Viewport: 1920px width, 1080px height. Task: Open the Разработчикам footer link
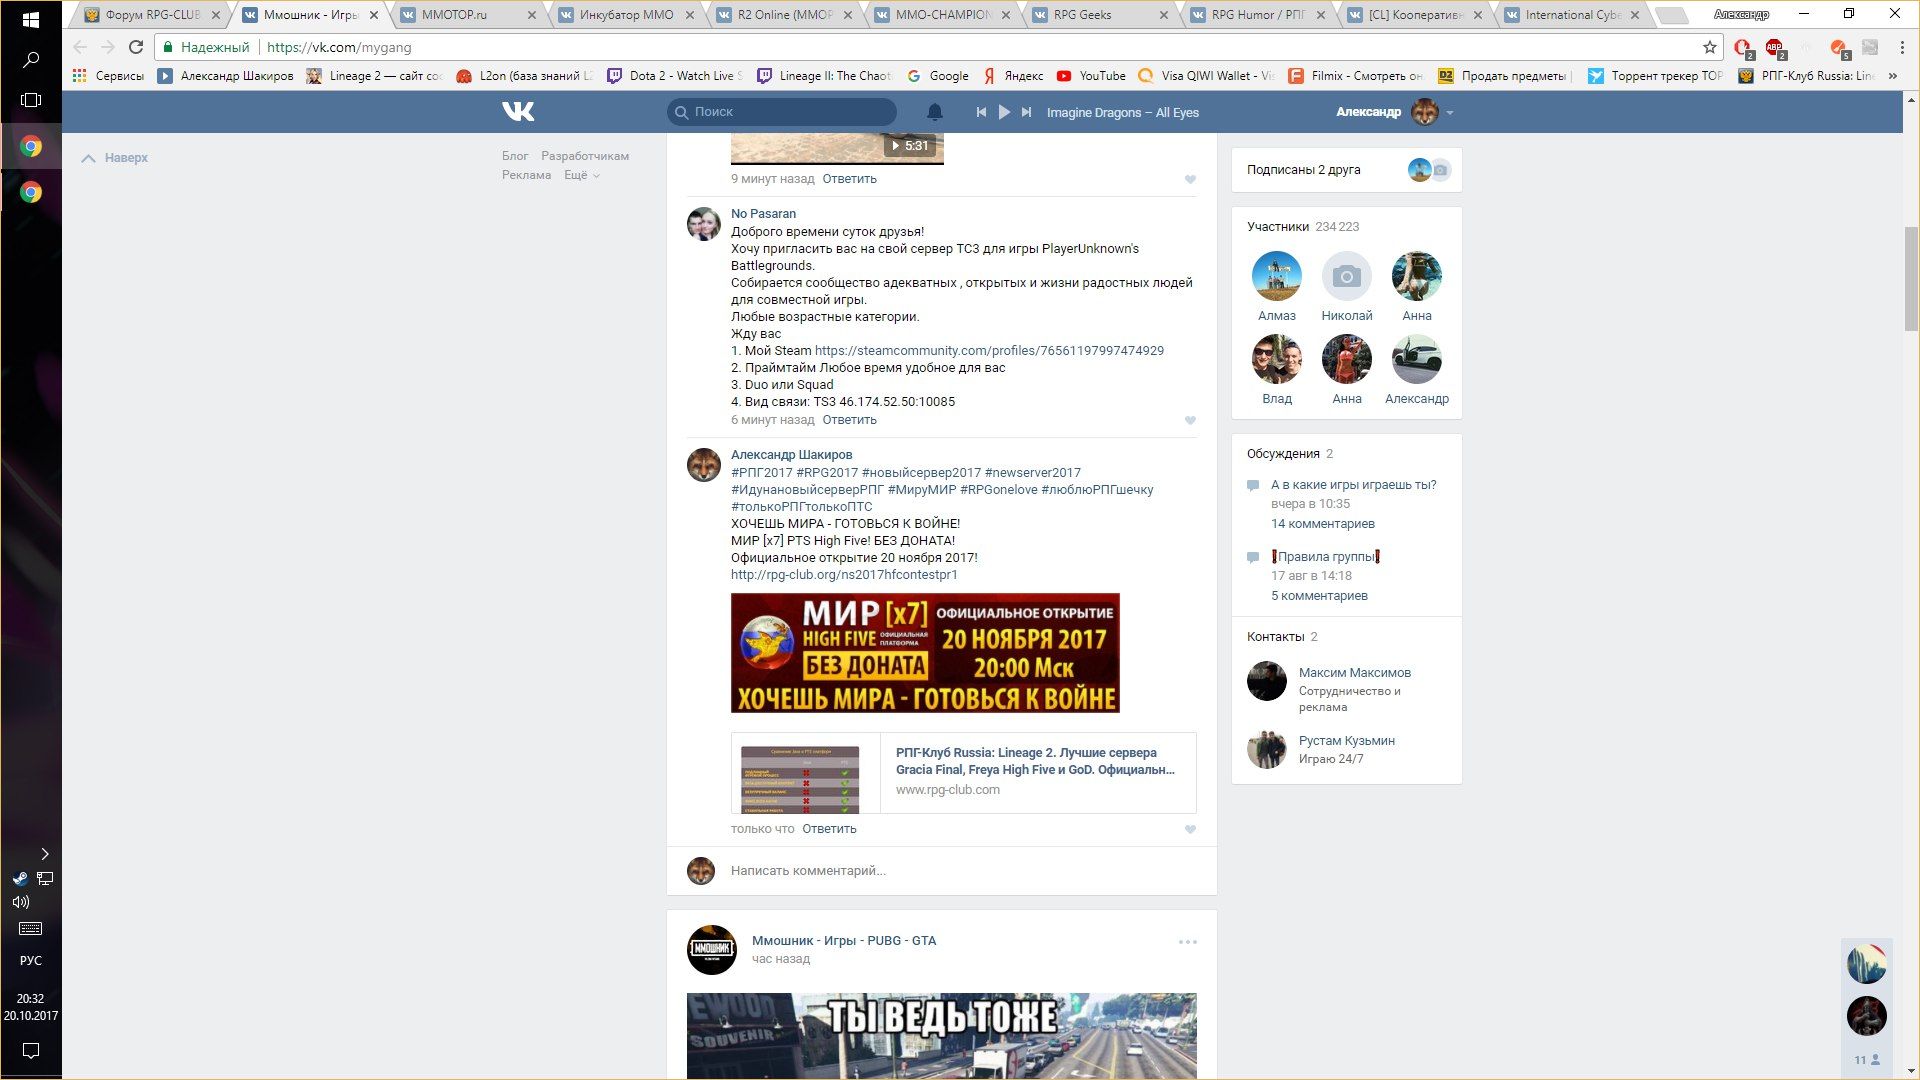(x=585, y=156)
